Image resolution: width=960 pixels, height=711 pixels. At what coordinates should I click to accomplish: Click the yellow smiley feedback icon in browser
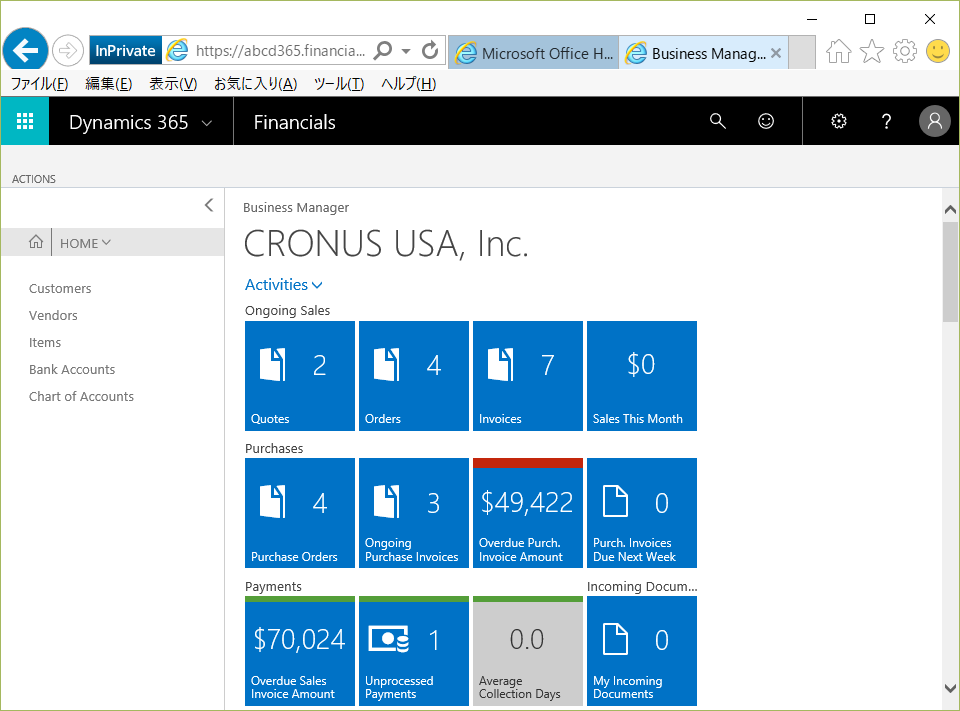point(937,51)
